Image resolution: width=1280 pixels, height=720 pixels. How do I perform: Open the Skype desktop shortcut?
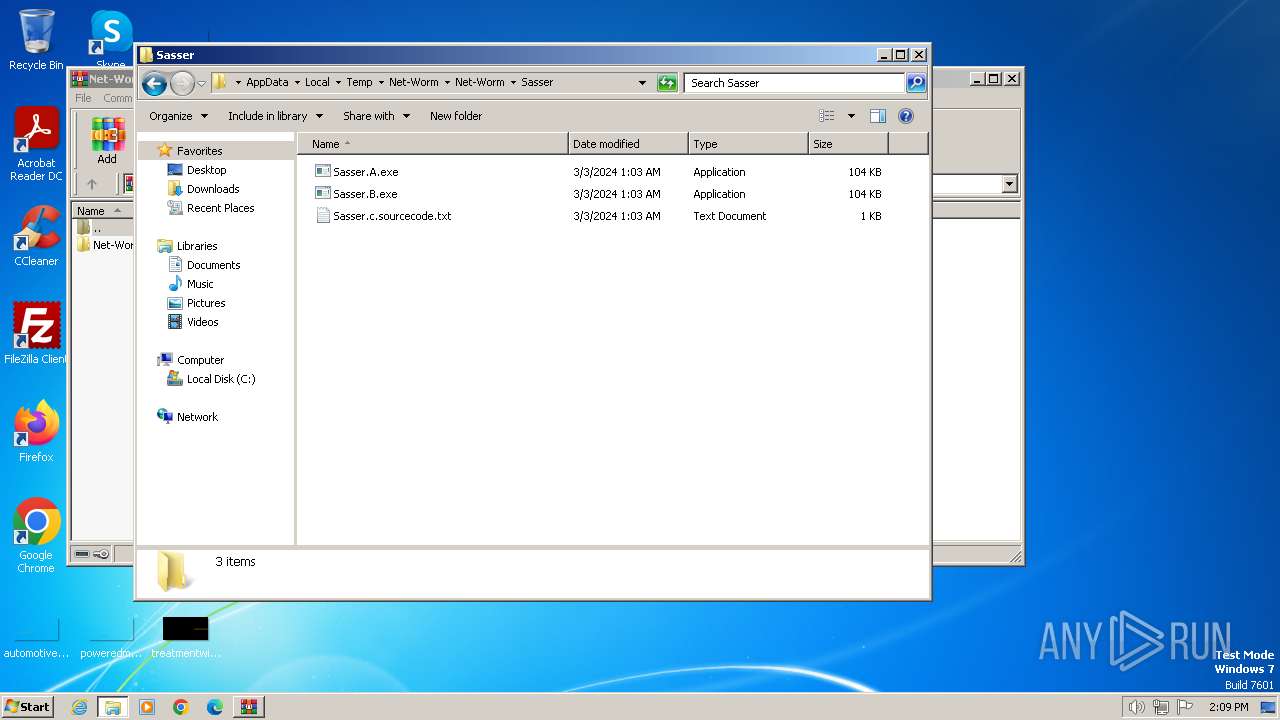110,40
